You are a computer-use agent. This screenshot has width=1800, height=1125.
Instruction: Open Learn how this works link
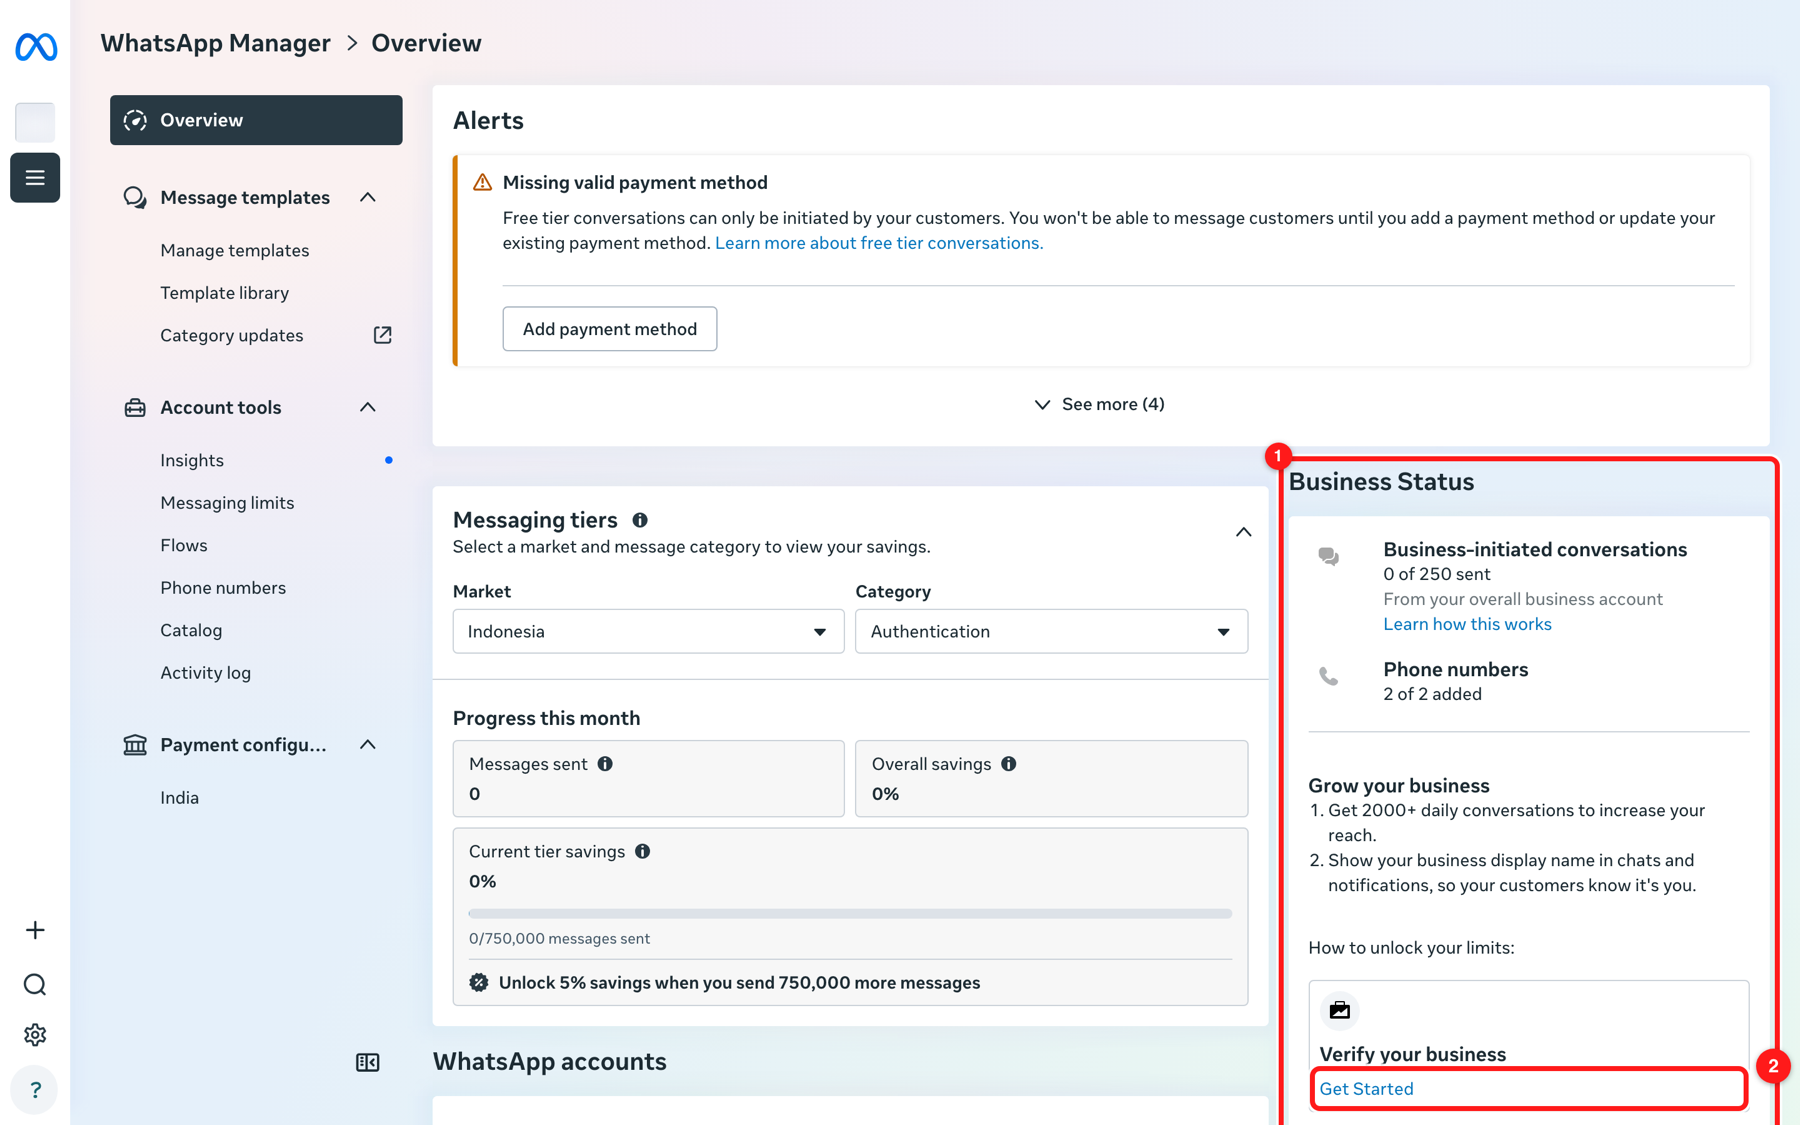(1467, 624)
